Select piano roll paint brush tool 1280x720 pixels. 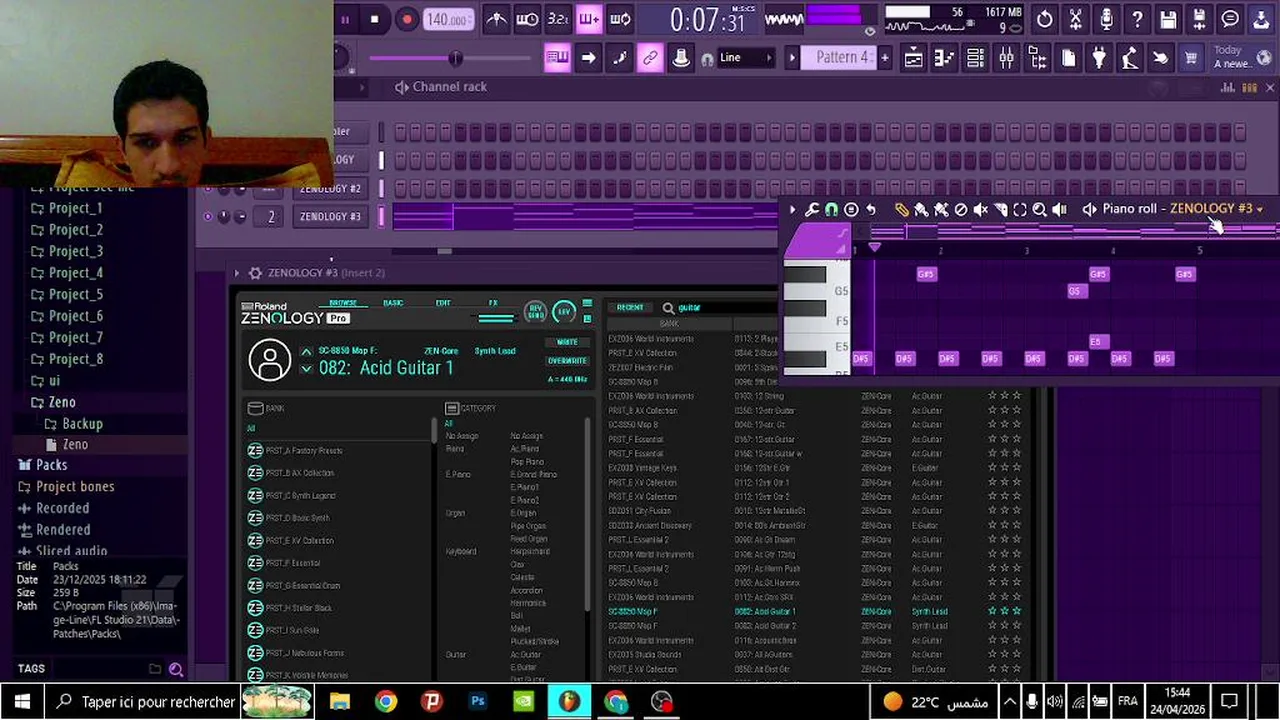(x=921, y=209)
